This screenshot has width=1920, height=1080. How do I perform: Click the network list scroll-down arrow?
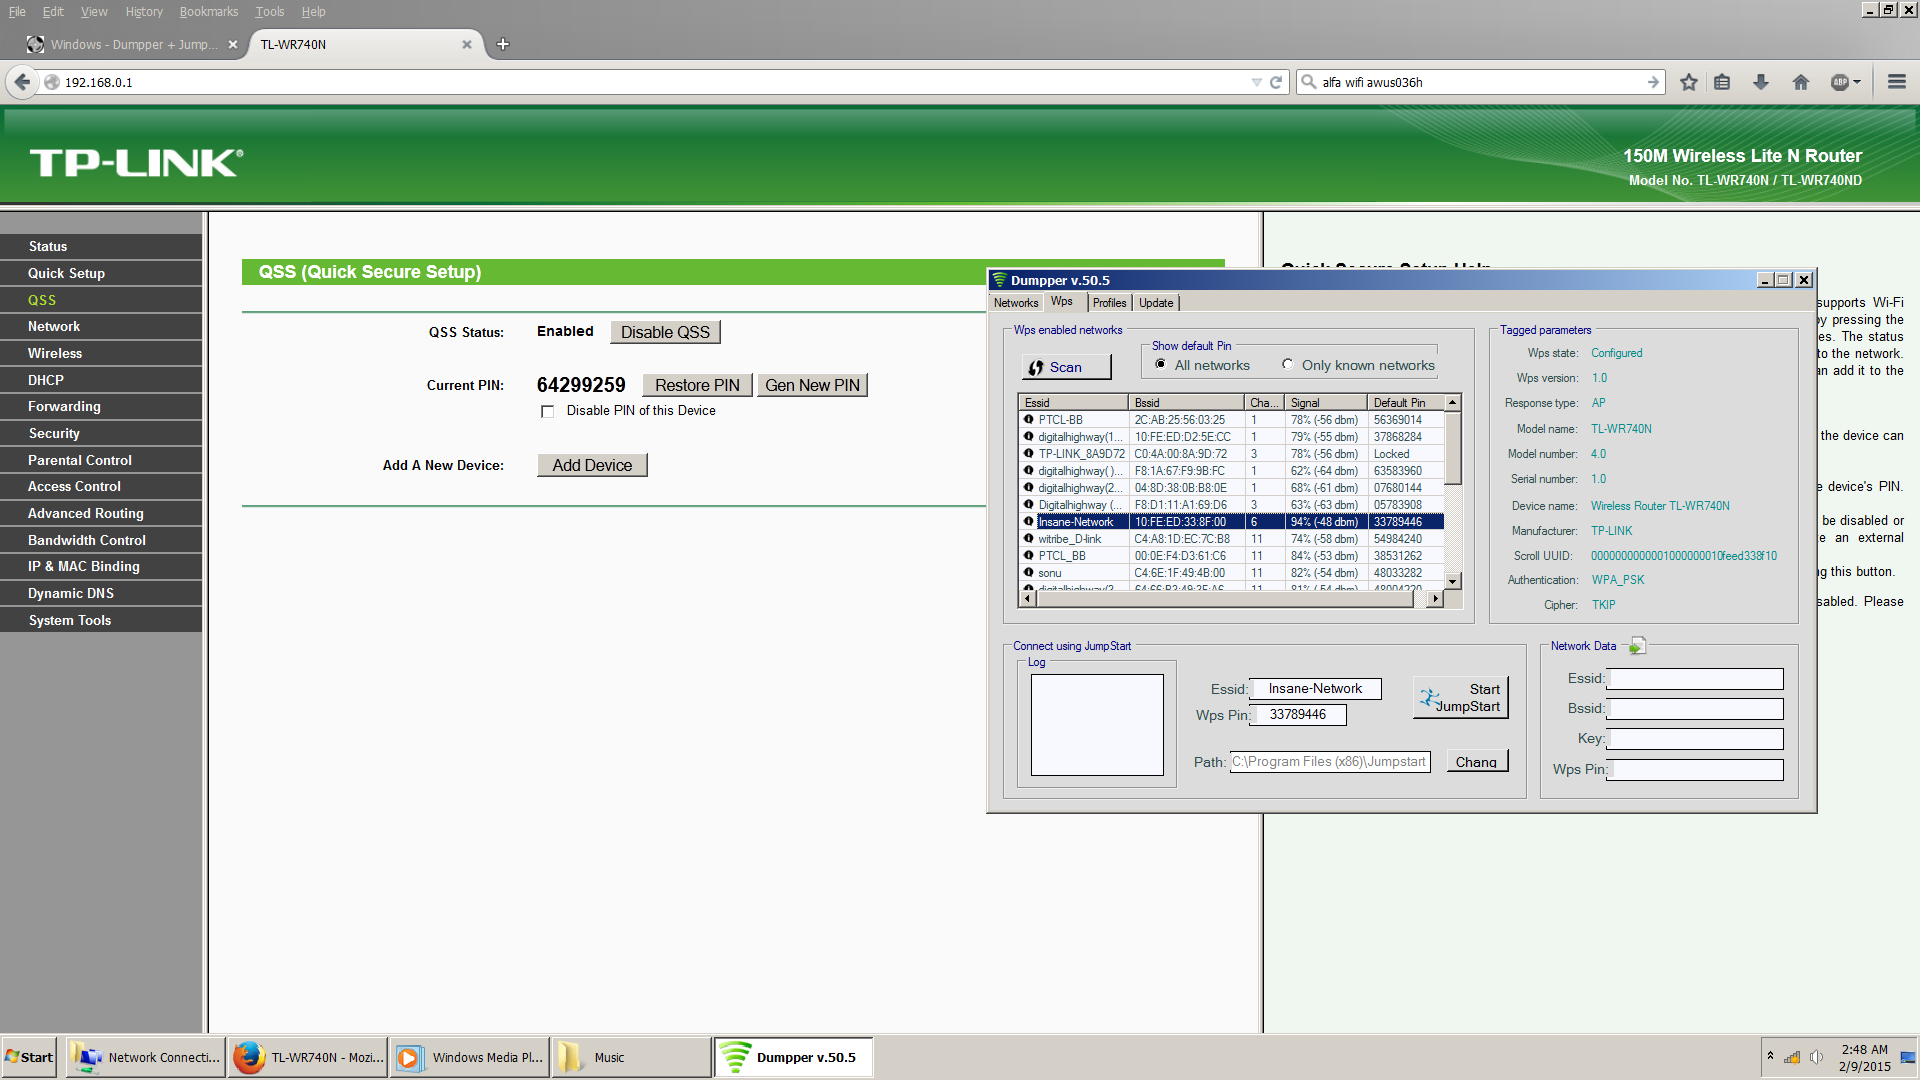click(1453, 581)
